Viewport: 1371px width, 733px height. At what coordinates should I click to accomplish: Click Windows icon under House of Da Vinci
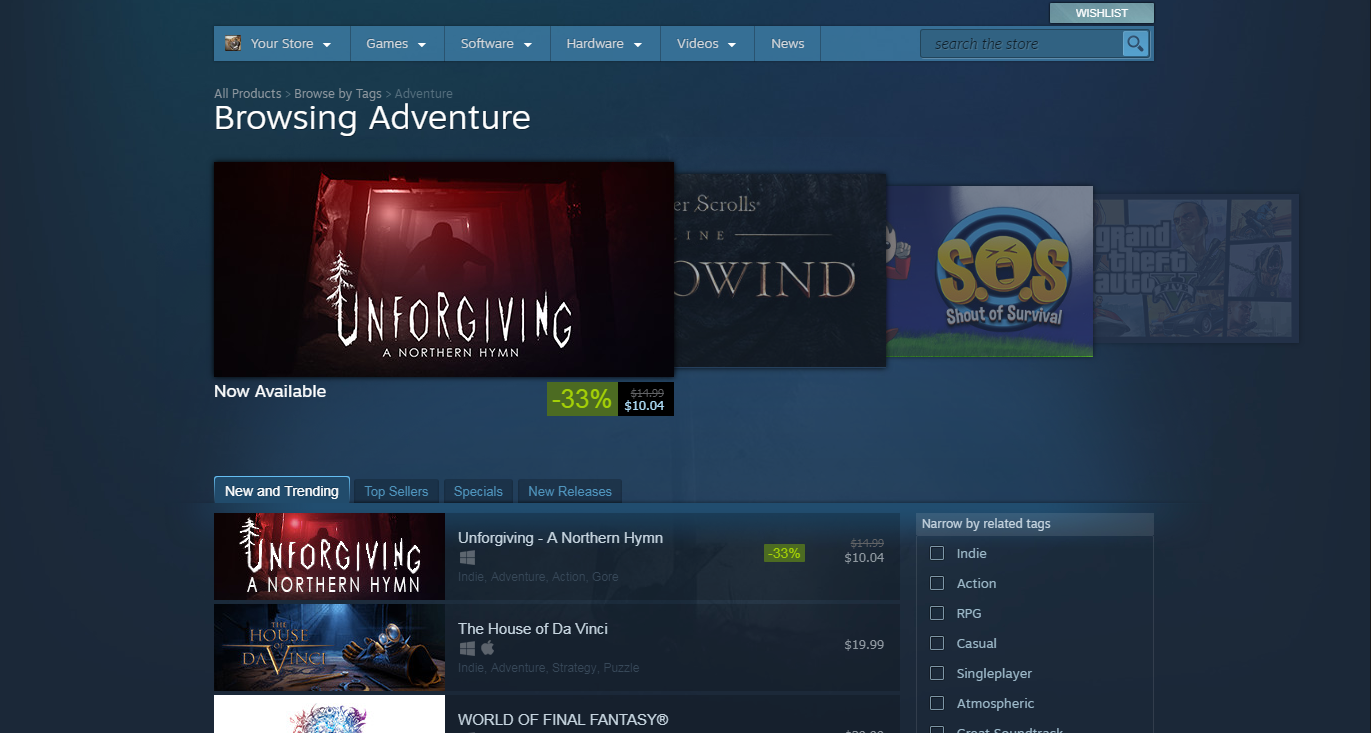pos(466,648)
